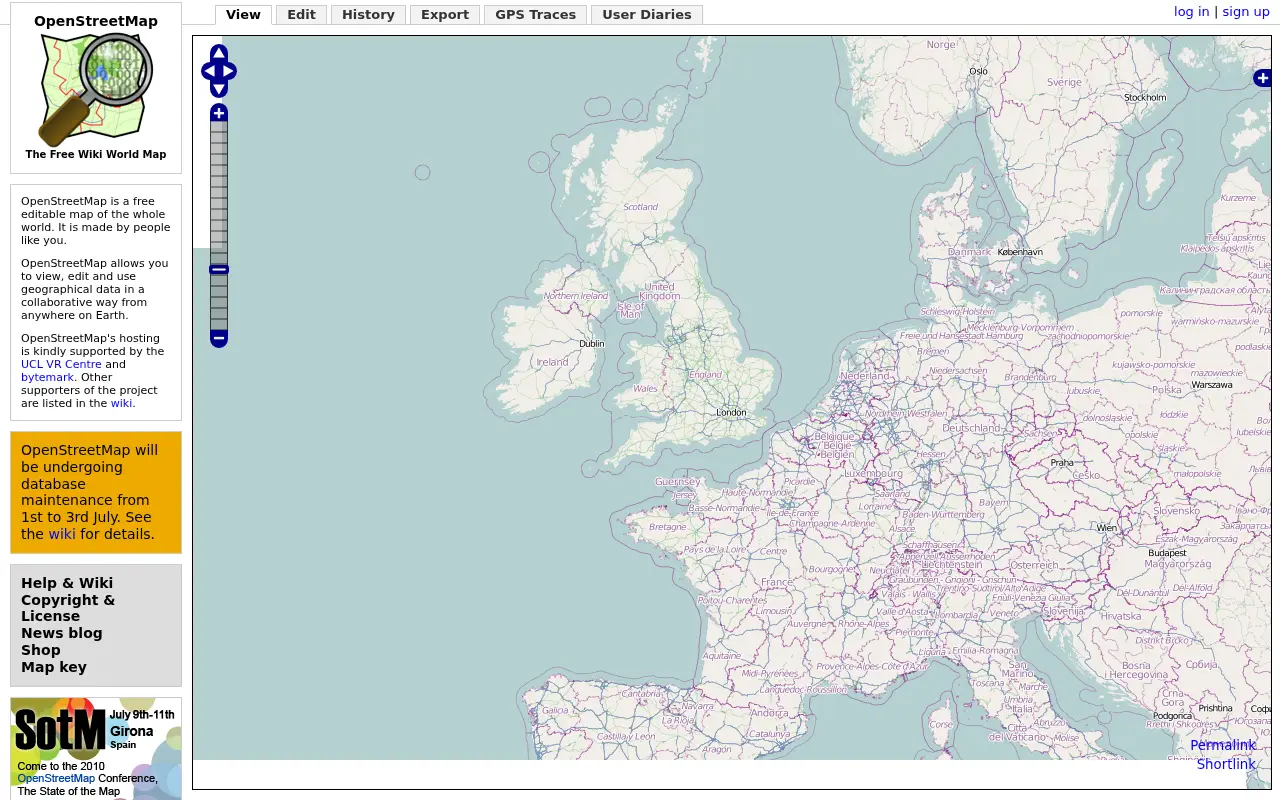Image resolution: width=1280 pixels, height=800 pixels.
Task: Open the History tab
Action: click(x=368, y=15)
